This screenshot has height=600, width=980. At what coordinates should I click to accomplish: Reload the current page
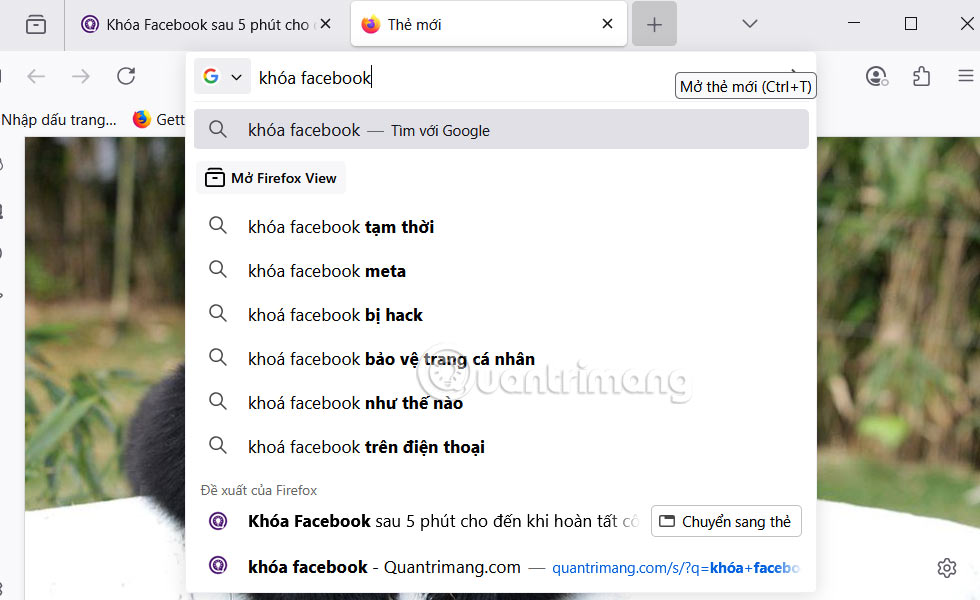126,76
